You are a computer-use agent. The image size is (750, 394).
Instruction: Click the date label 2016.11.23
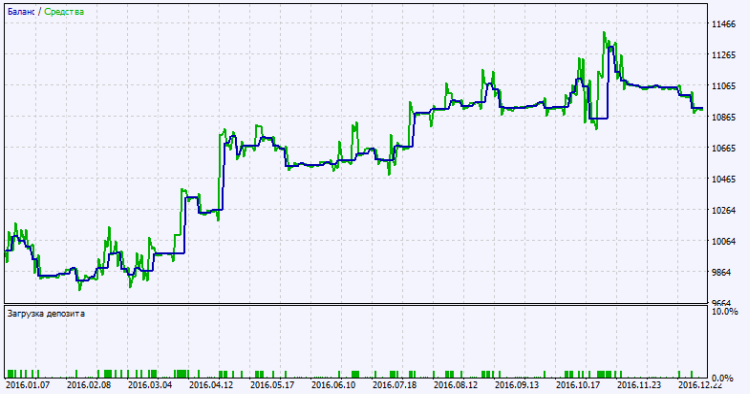pyautogui.click(x=640, y=385)
